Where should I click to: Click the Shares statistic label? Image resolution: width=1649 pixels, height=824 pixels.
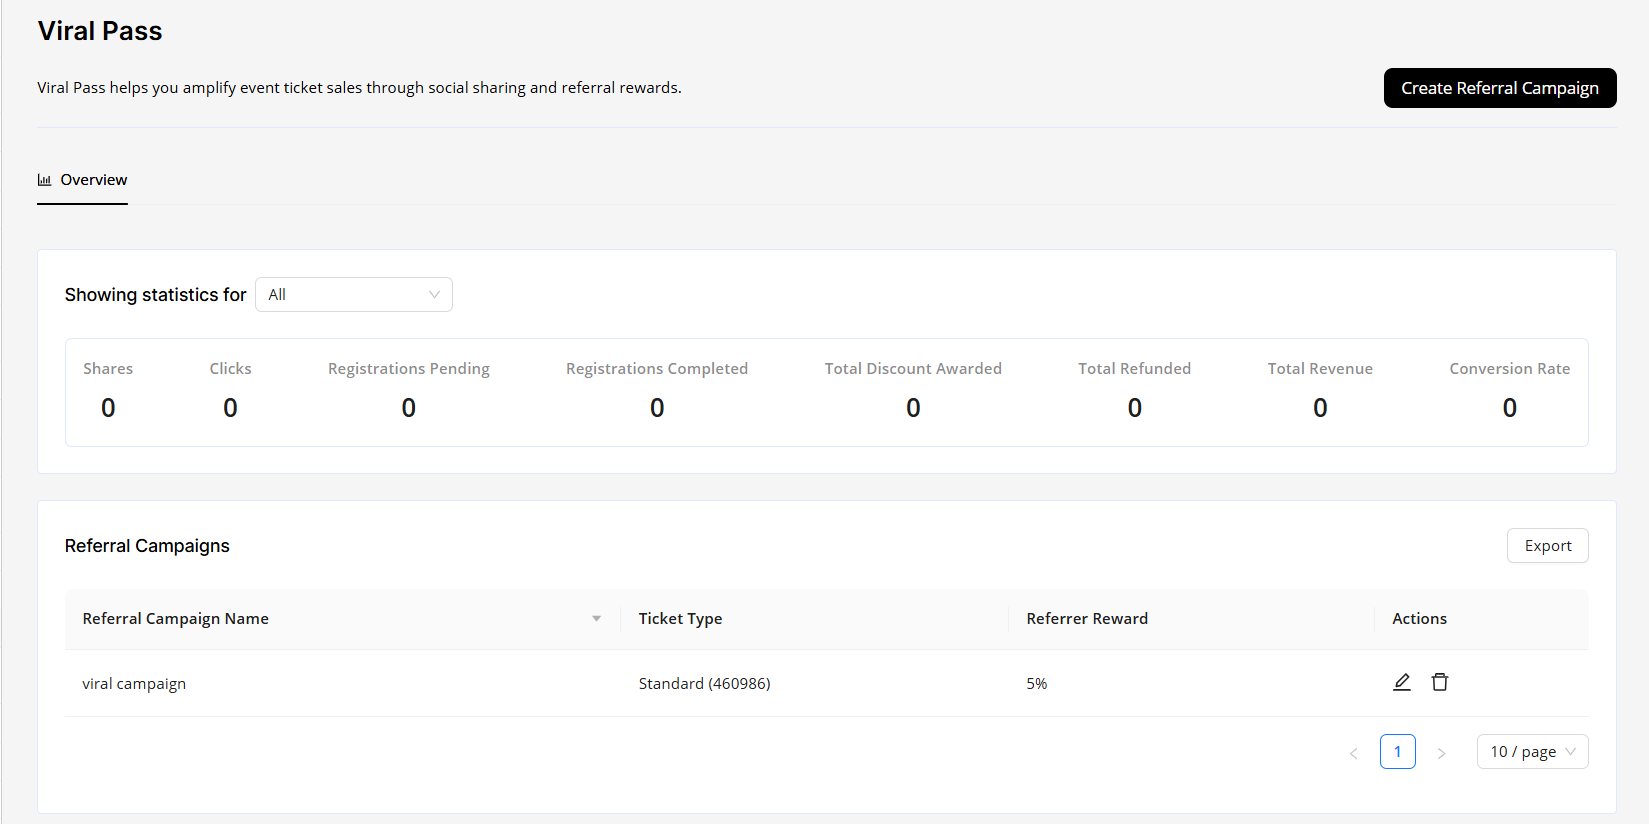[x=108, y=369]
